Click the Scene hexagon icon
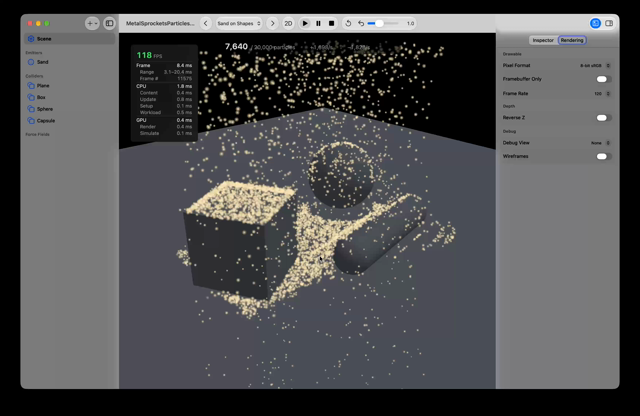Screen dimensions: 640x416 [x=31, y=39]
